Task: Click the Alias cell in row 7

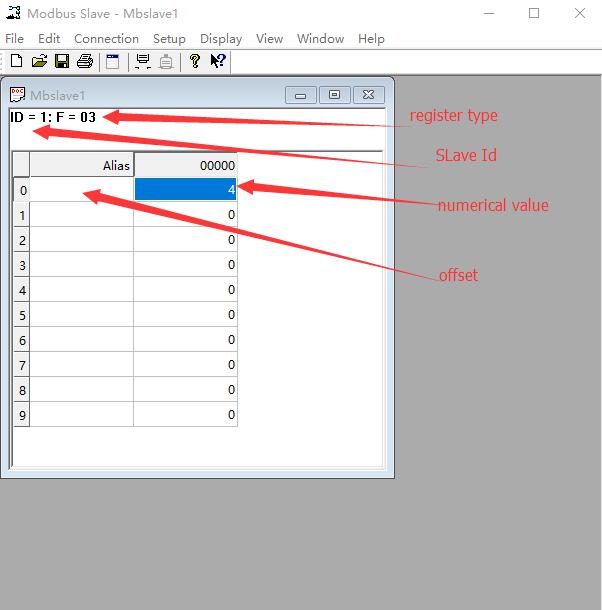Action: 82,365
